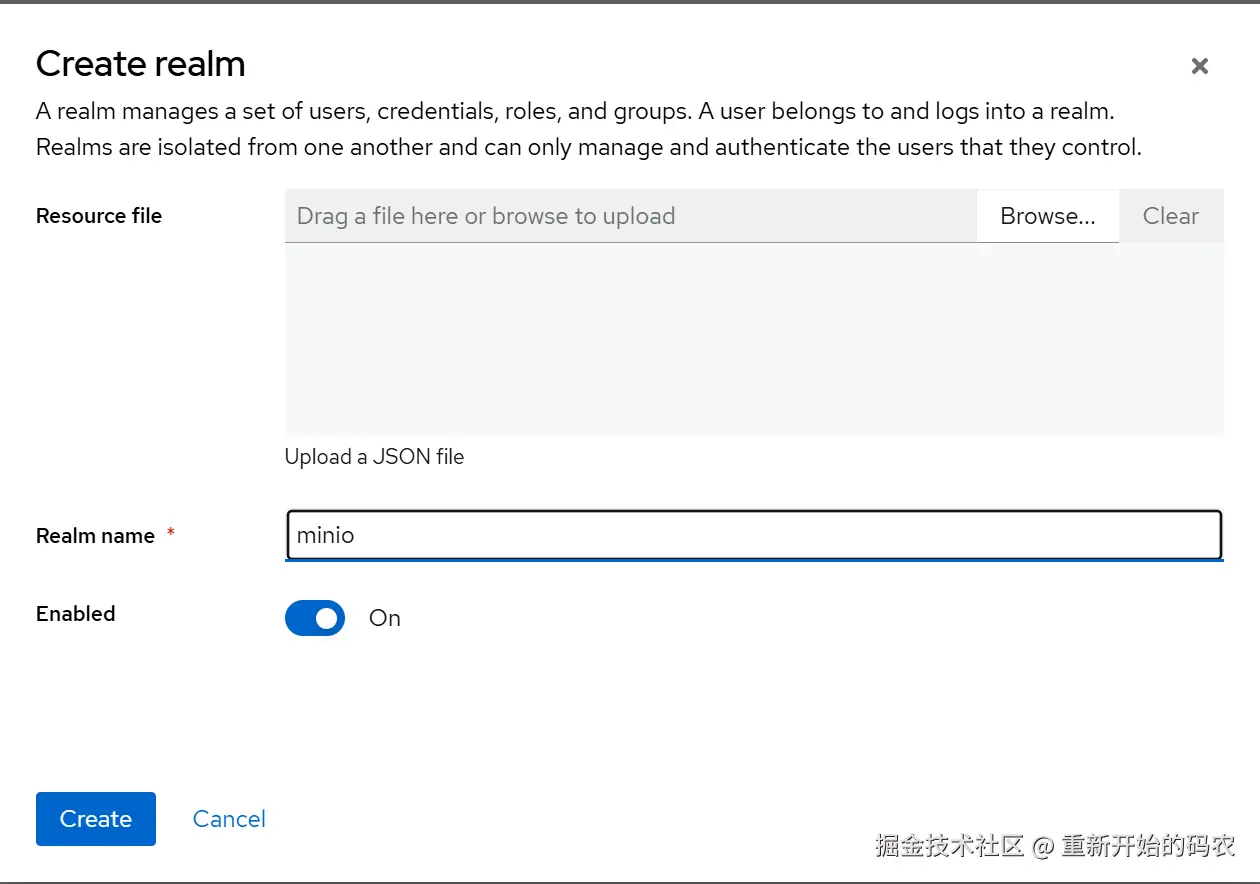Click the Realm name field label
Image resolution: width=1260 pixels, height=884 pixels.
[x=95, y=536]
